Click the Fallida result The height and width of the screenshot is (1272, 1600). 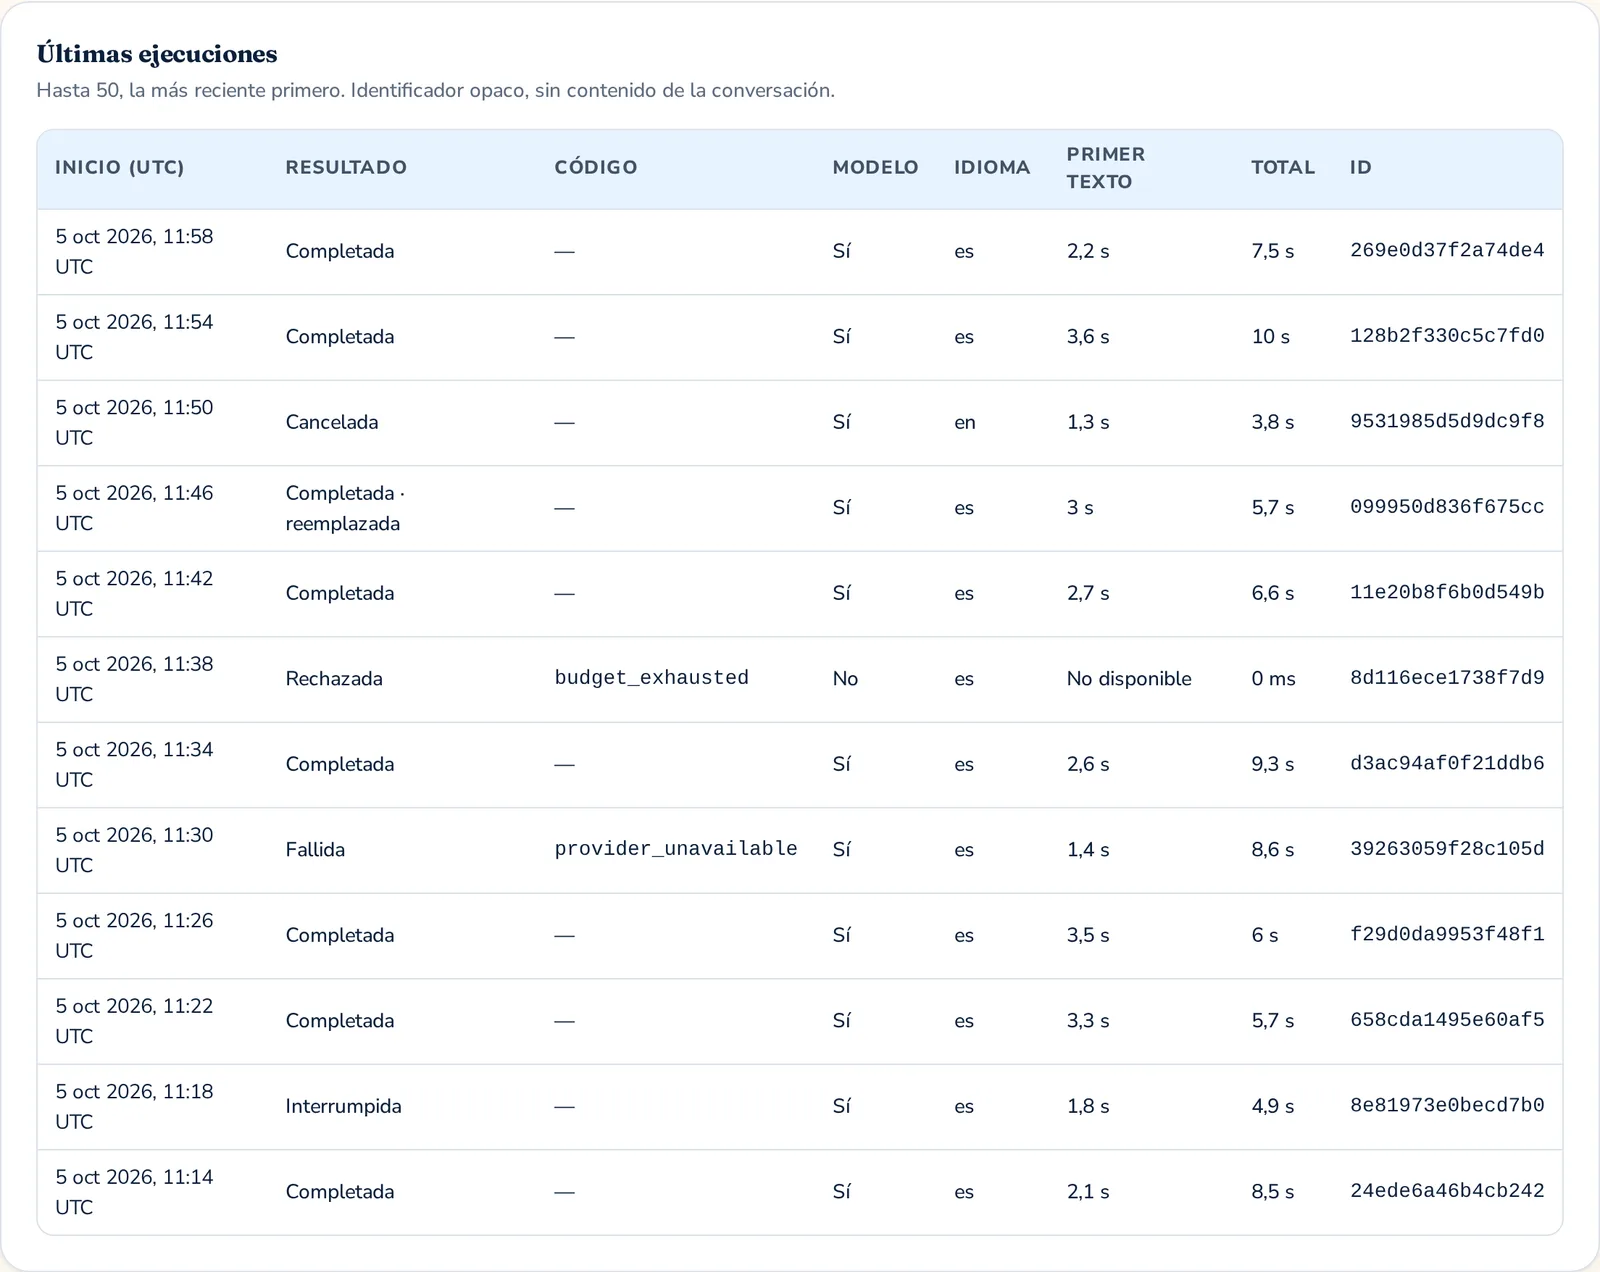(315, 850)
